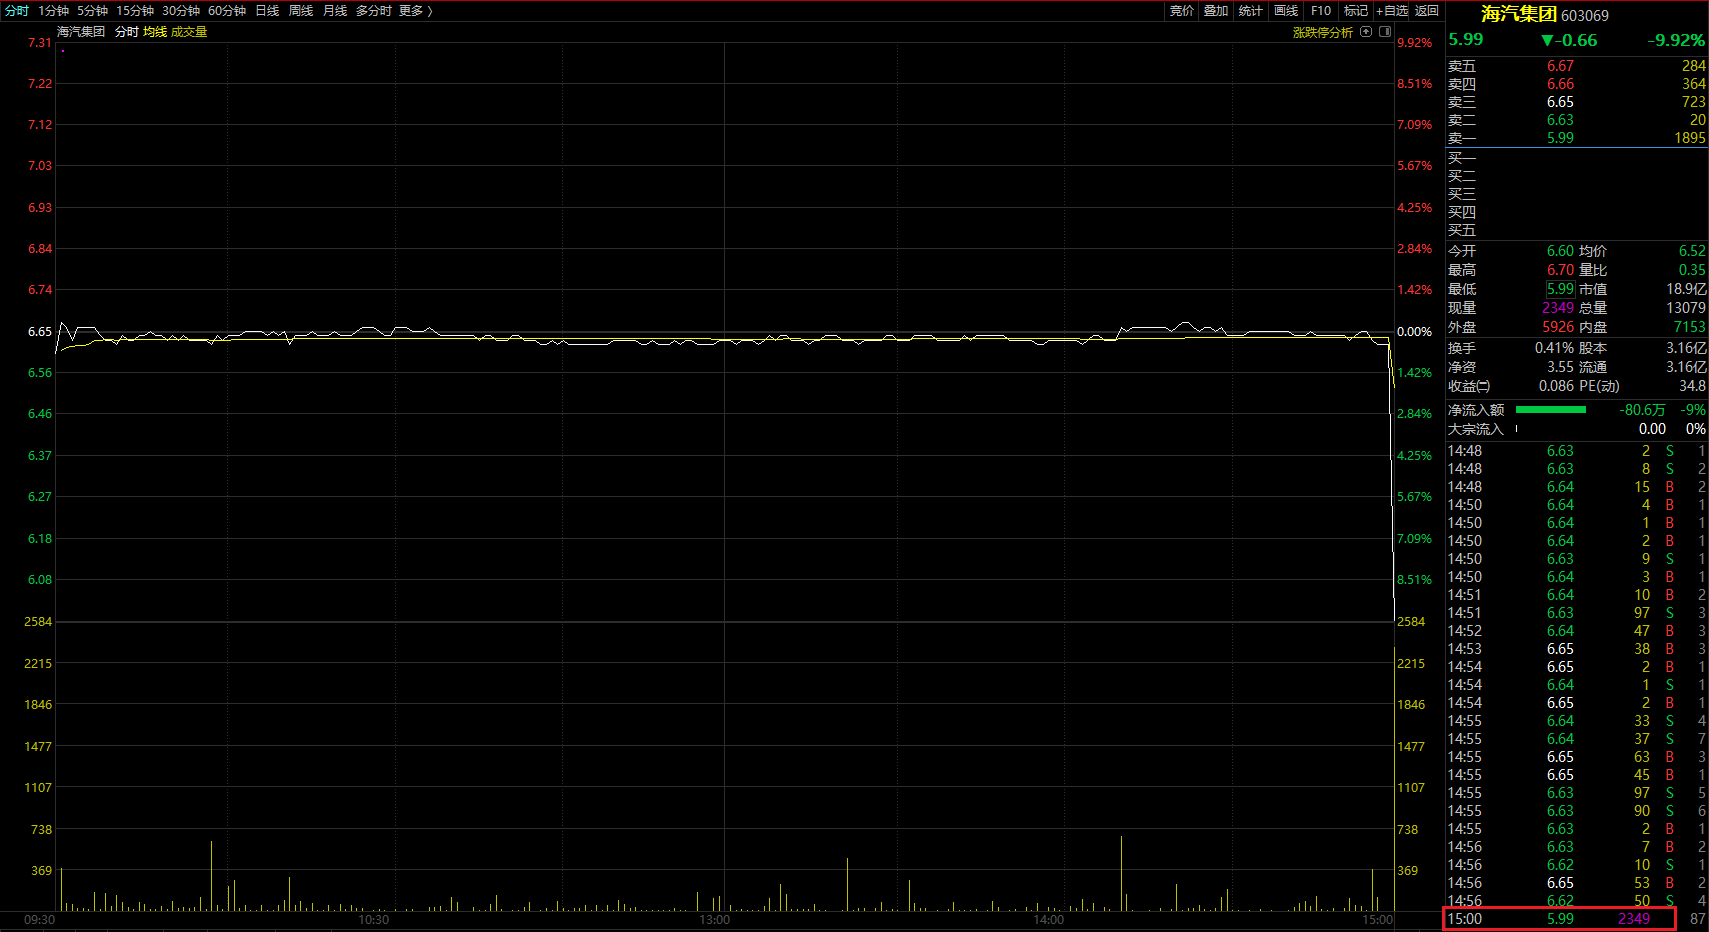This screenshot has width=1709, height=932.
Task: Click the 返回 back button
Action: pyautogui.click(x=1427, y=11)
